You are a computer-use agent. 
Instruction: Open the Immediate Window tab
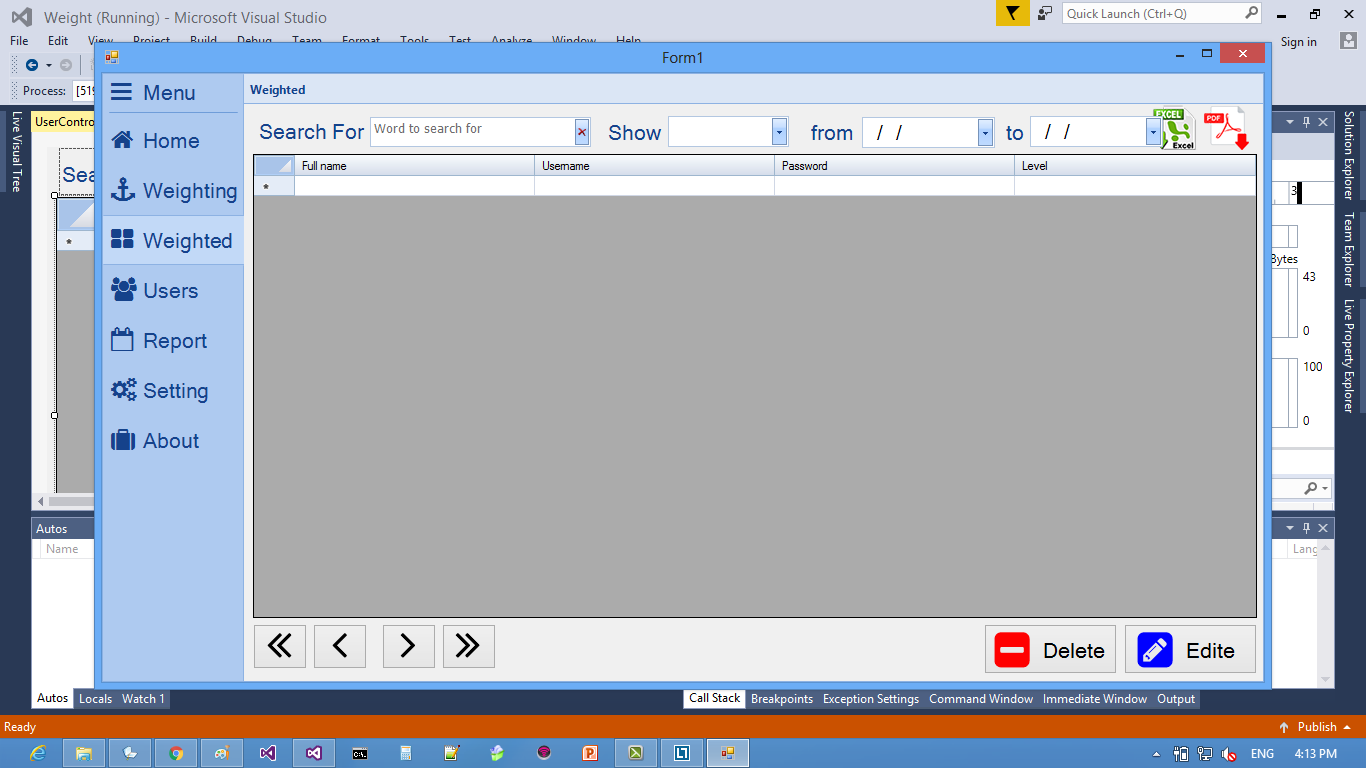tap(1095, 699)
